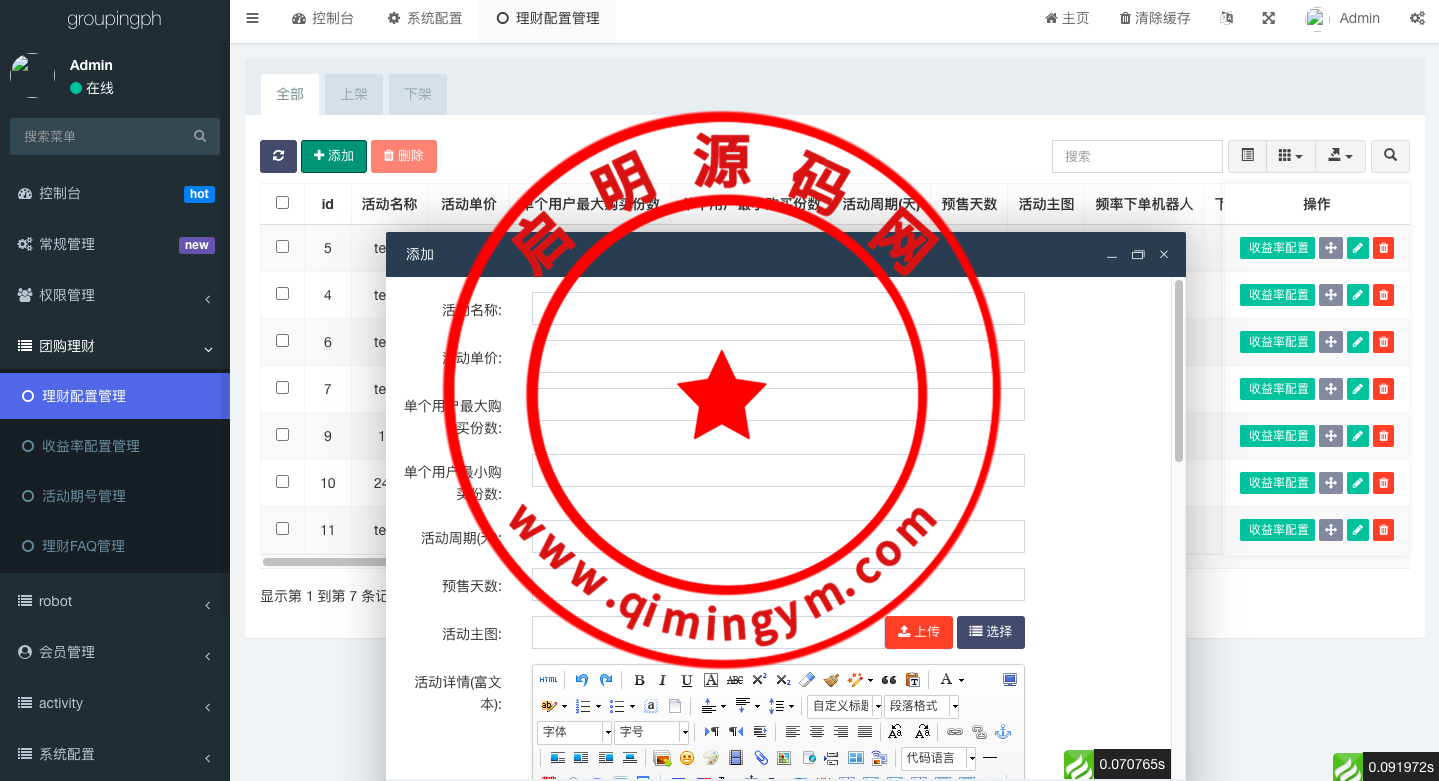Click the green edit pencil for row 4
Screen dimensions: 1439x781
click(x=1357, y=295)
